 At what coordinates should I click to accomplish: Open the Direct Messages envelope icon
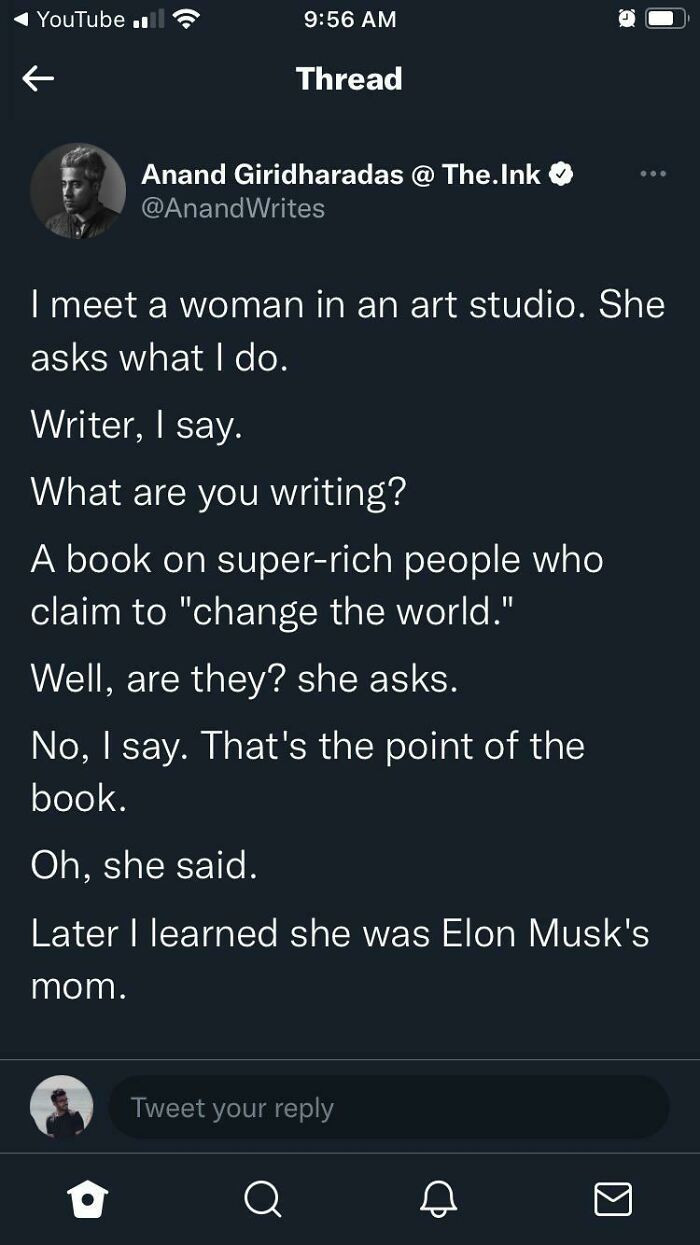613,1199
